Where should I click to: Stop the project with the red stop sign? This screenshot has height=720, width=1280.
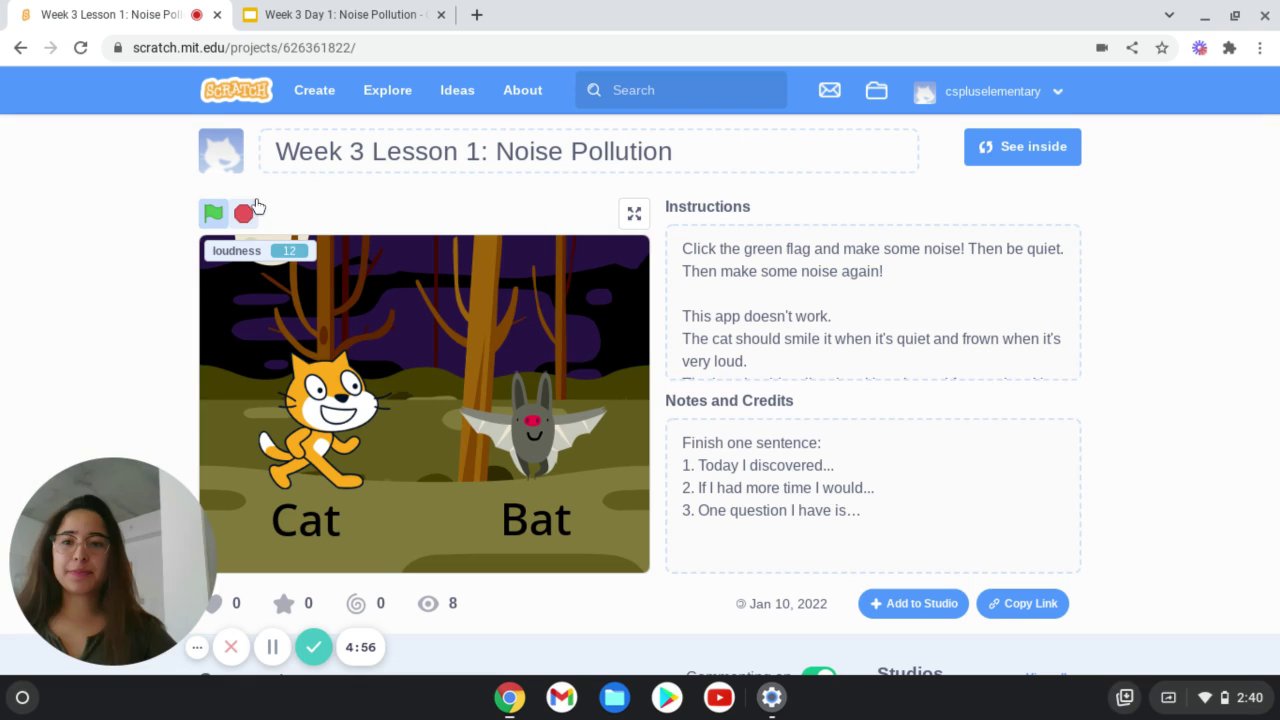(243, 213)
